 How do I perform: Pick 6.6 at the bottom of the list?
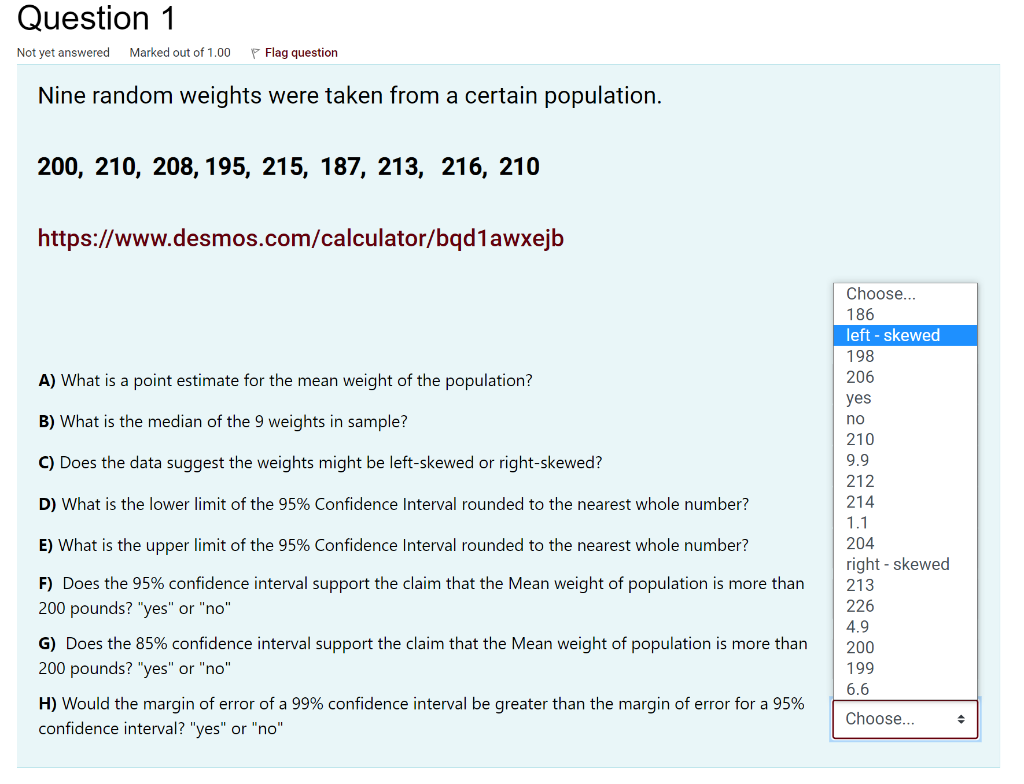click(856, 689)
